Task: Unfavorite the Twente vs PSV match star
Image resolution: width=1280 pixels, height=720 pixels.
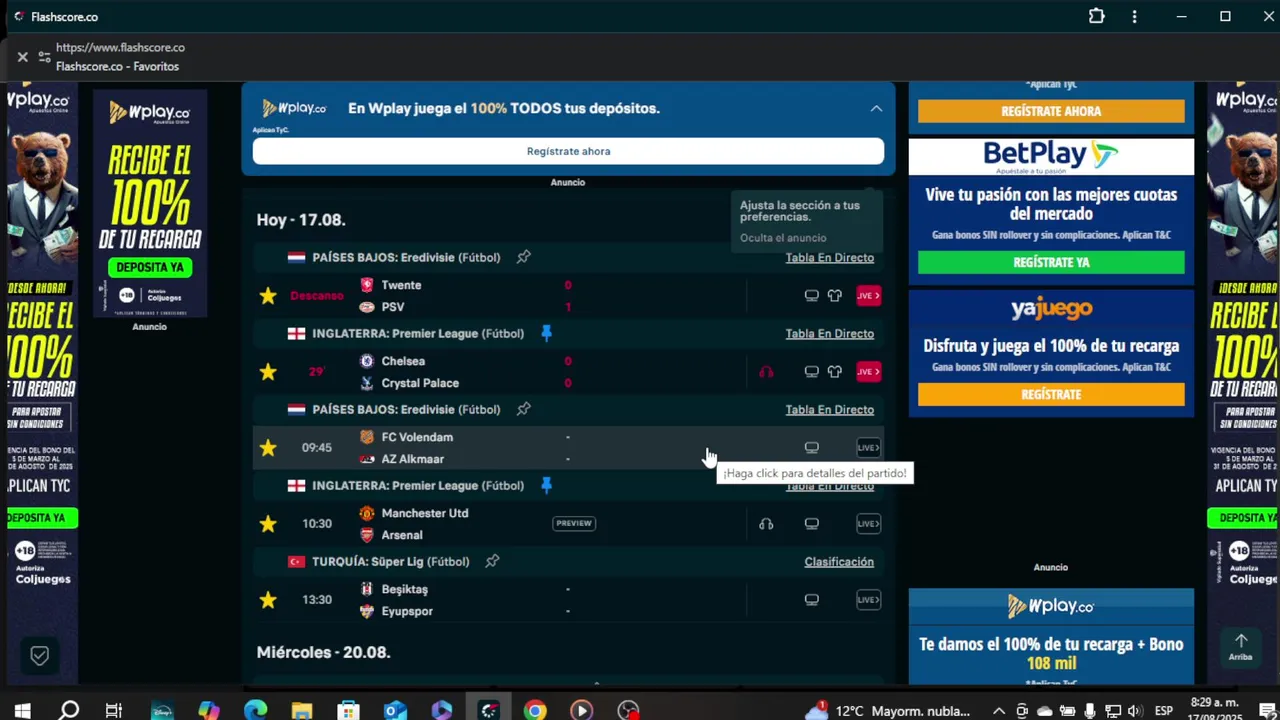Action: click(268, 296)
